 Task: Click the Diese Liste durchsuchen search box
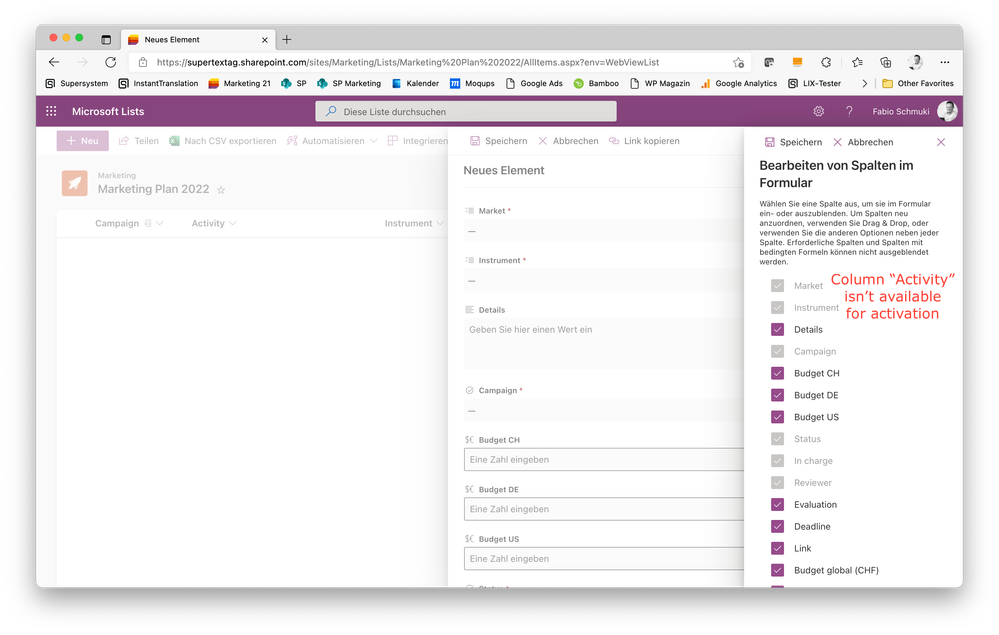pyautogui.click(x=466, y=111)
